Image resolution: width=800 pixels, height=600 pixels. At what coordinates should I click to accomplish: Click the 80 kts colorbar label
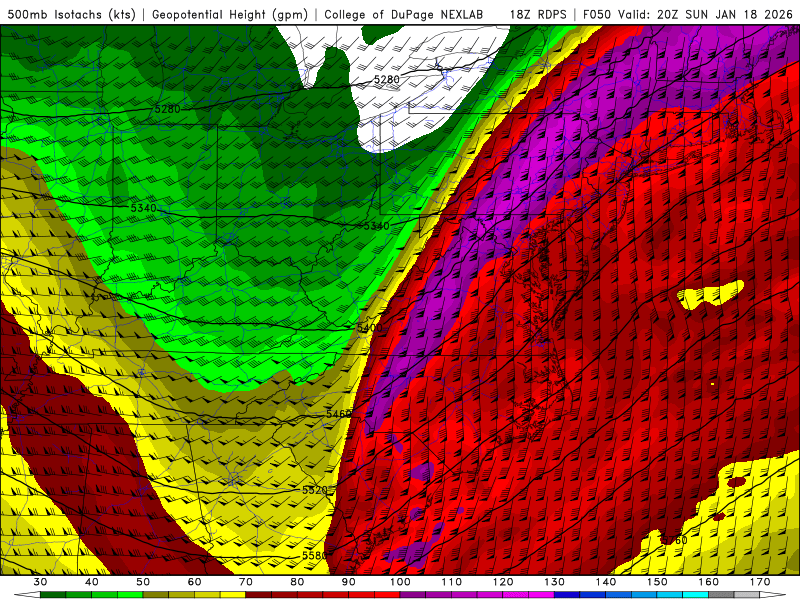point(297,582)
